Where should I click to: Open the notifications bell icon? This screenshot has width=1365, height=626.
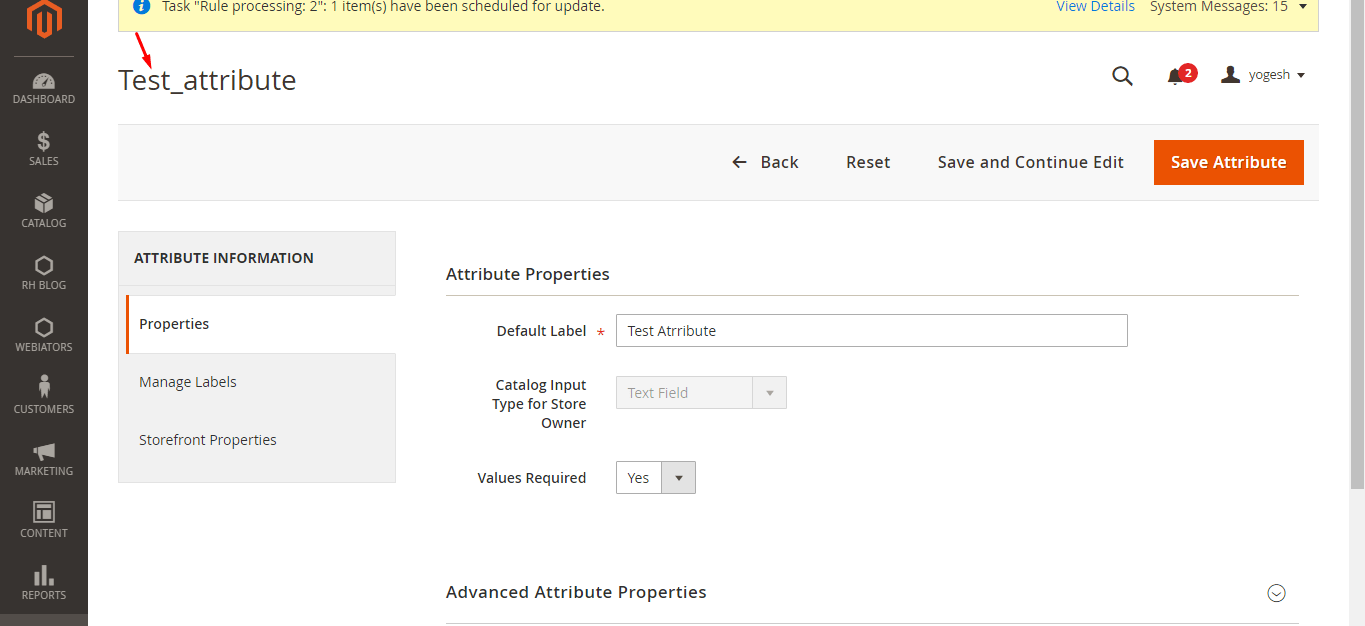(x=1176, y=76)
